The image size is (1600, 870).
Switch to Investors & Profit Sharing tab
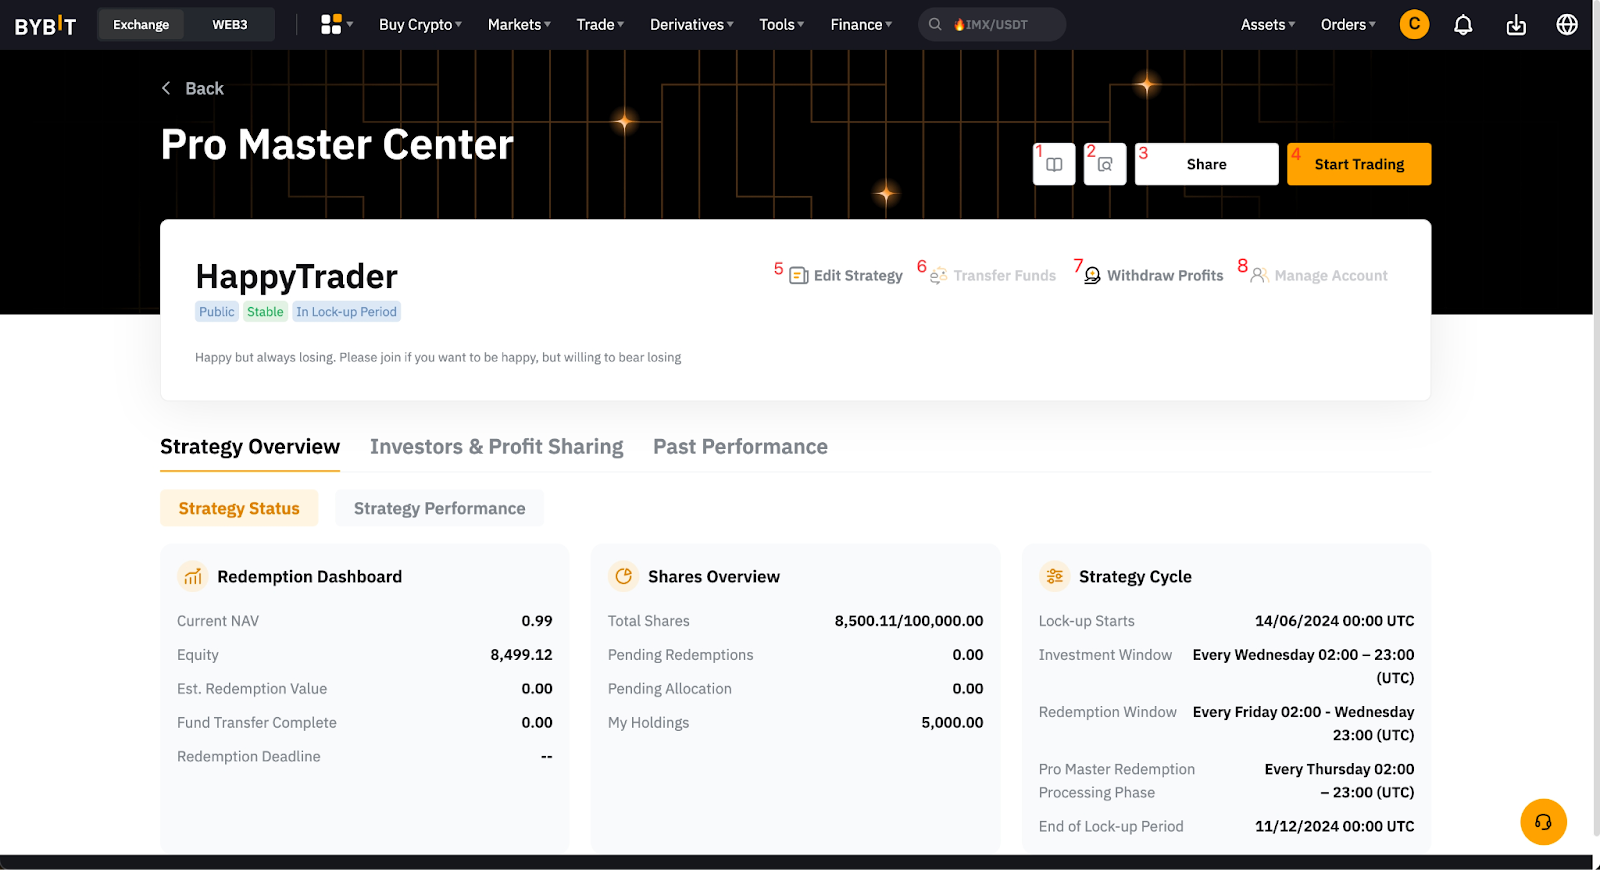[x=496, y=447]
